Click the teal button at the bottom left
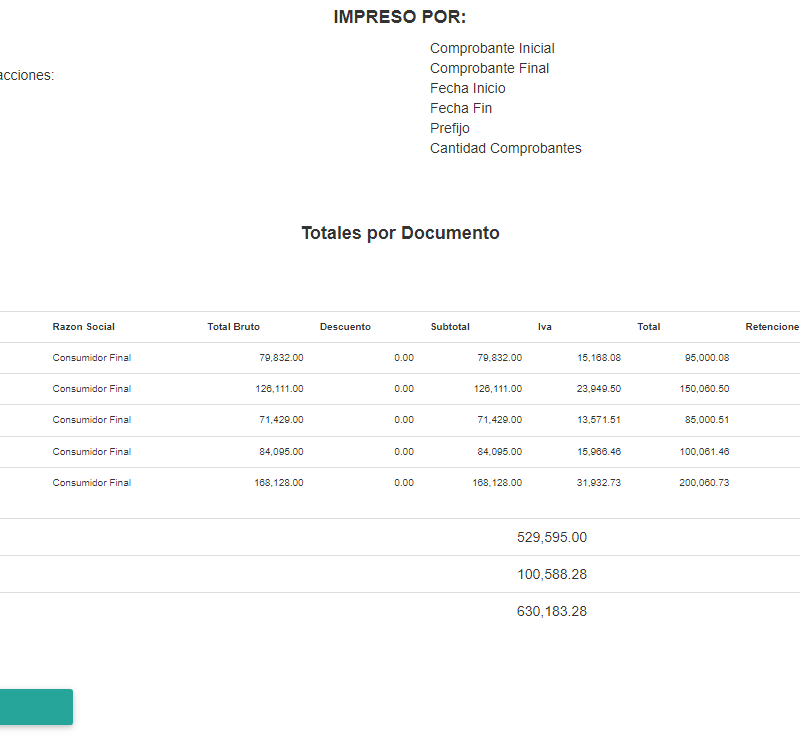Screen dimensions: 800x749 pyautogui.click(x=35, y=707)
